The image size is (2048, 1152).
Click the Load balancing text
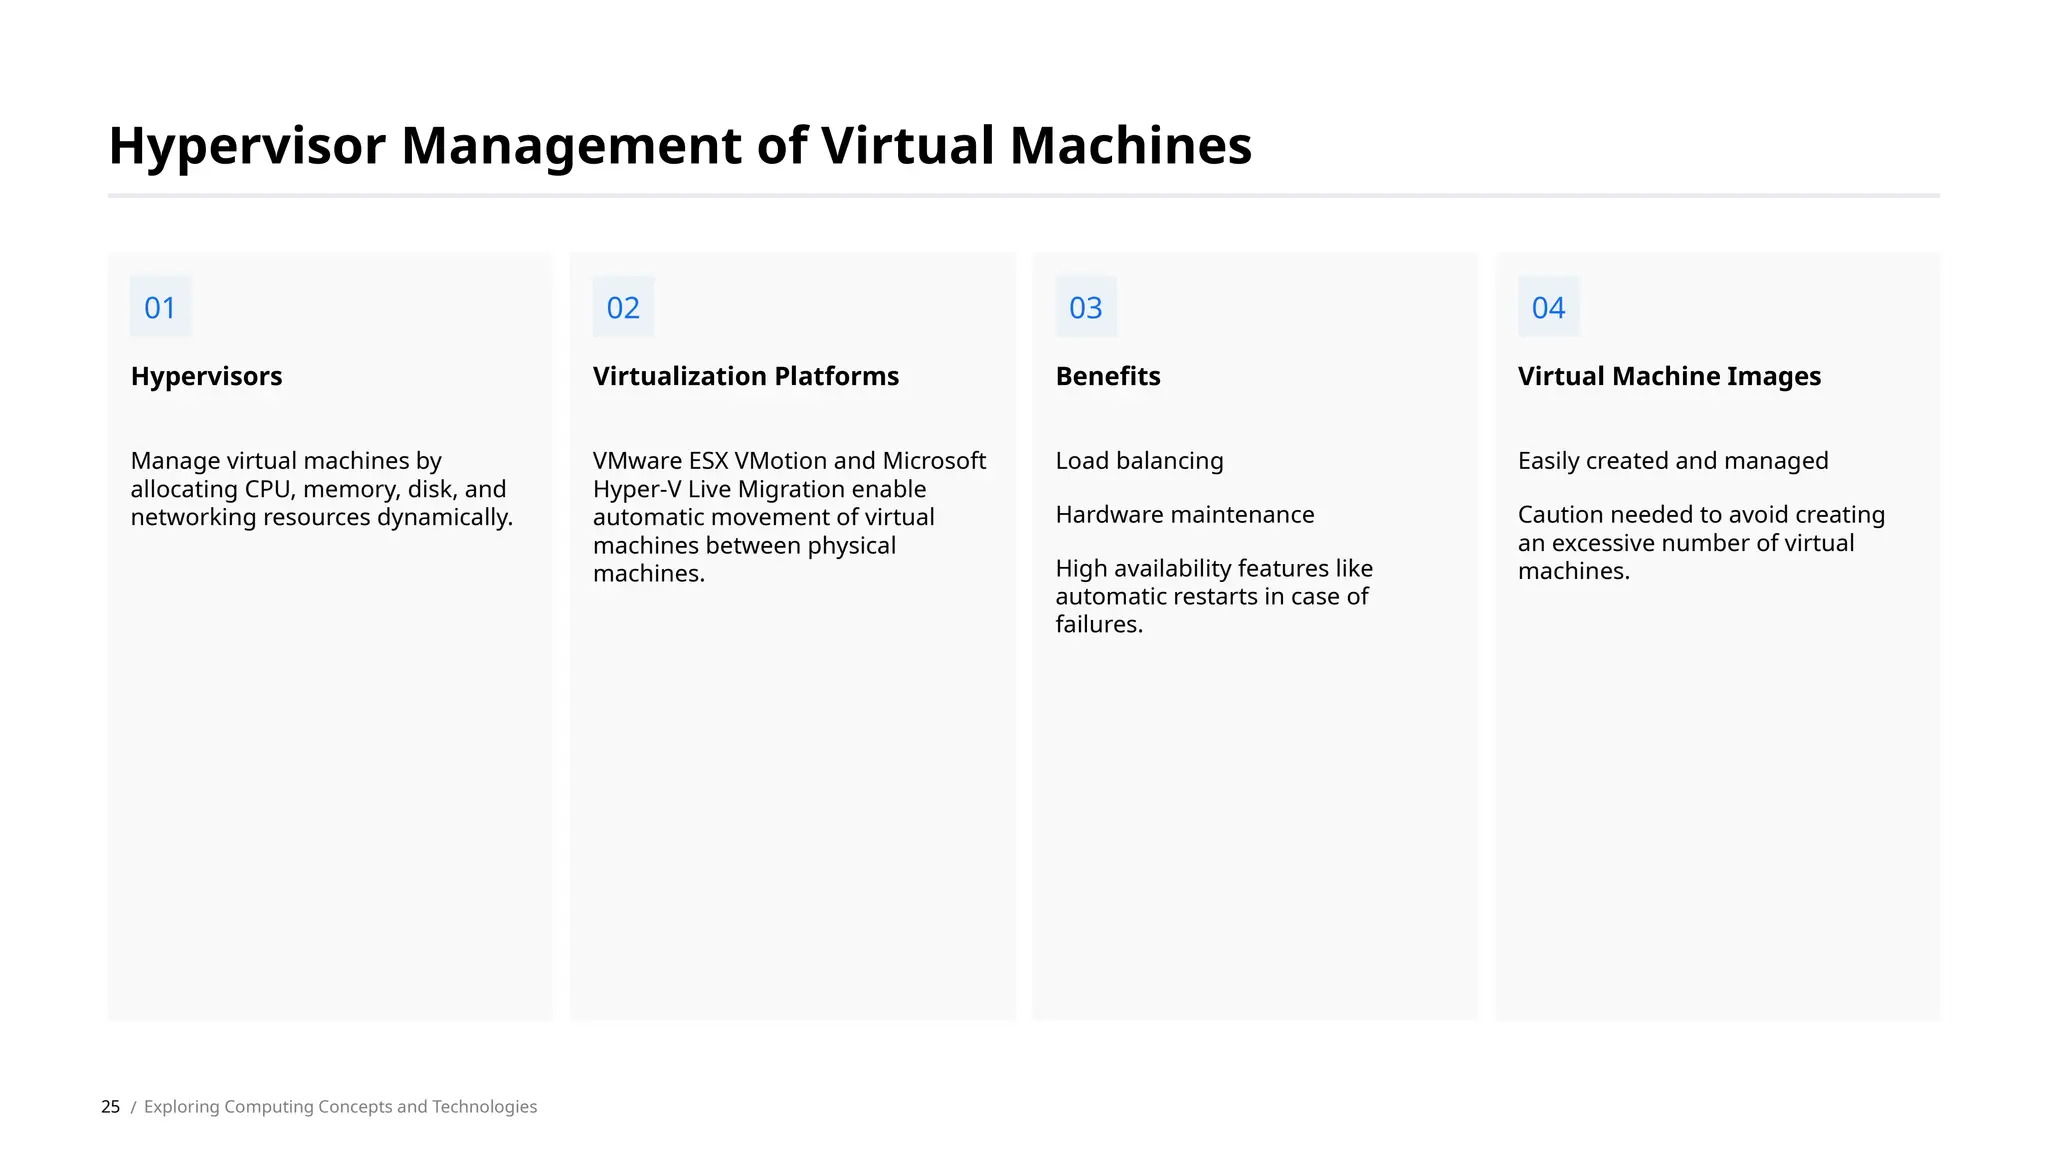coord(1139,461)
